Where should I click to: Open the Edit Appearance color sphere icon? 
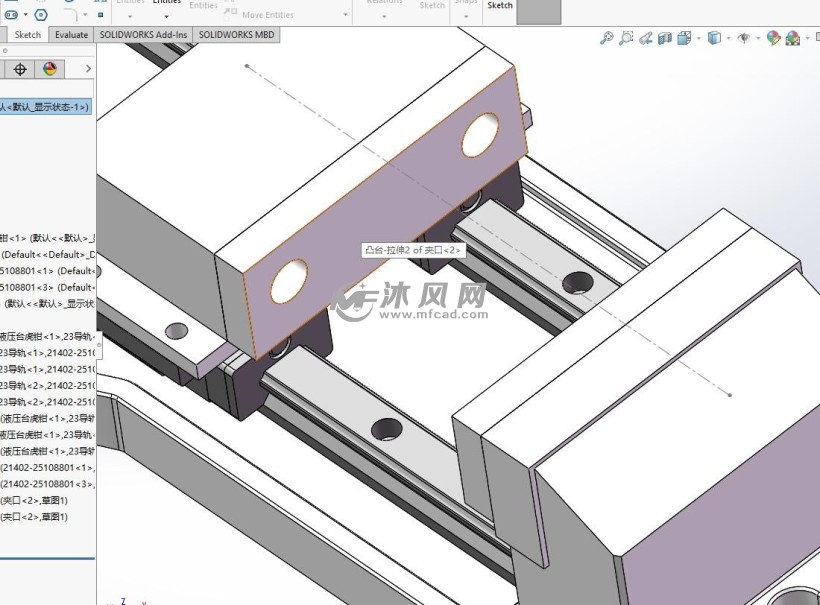[773, 38]
